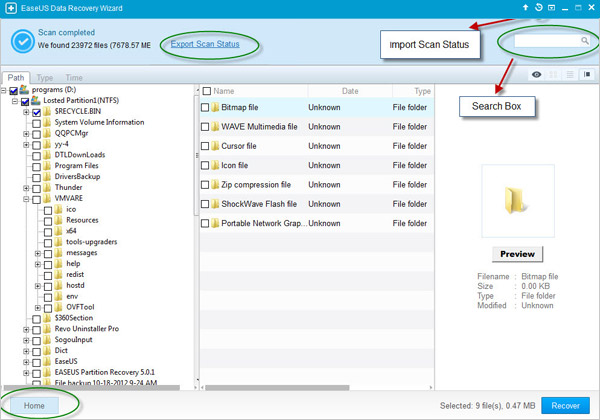The width and height of the screenshot is (600, 420).
Task: Tick the WAVE Multimedia file checkbox
Action: [x=205, y=126]
